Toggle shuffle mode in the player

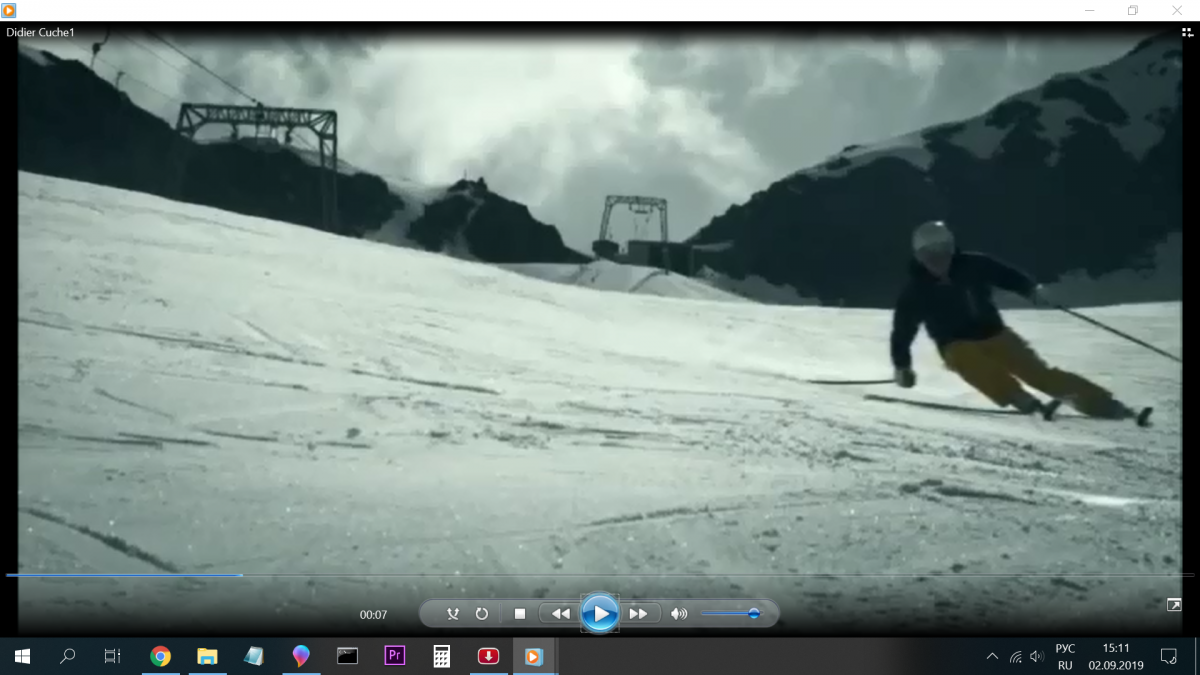(453, 614)
